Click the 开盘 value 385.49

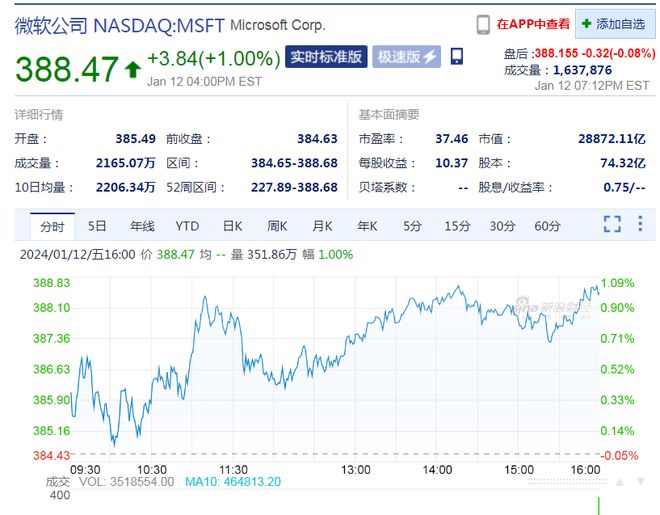[136, 138]
